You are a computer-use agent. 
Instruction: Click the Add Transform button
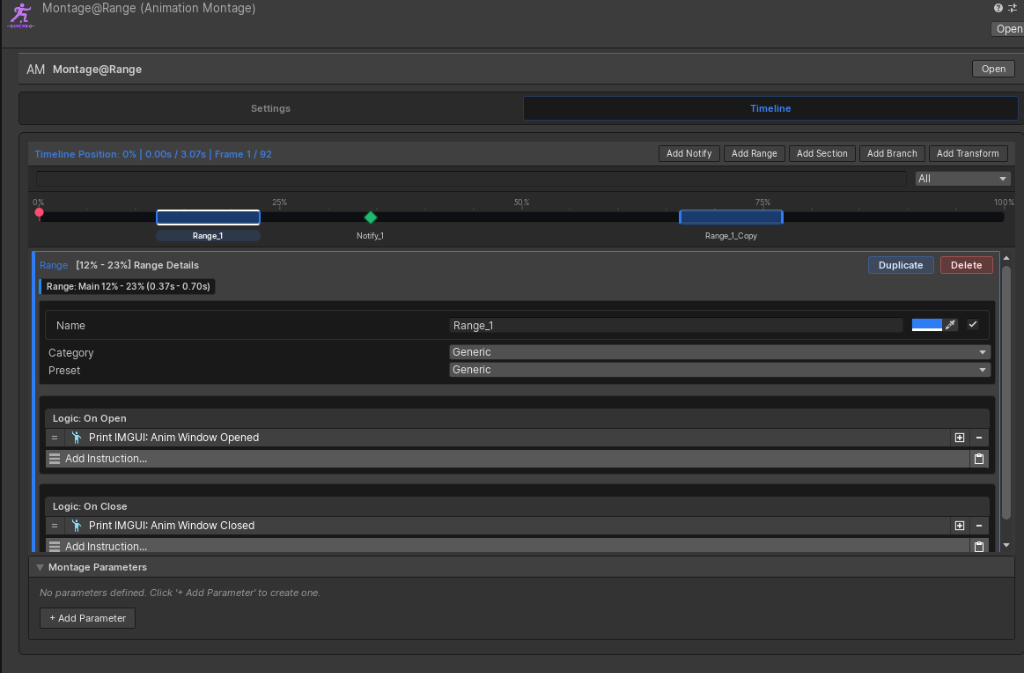coord(968,153)
